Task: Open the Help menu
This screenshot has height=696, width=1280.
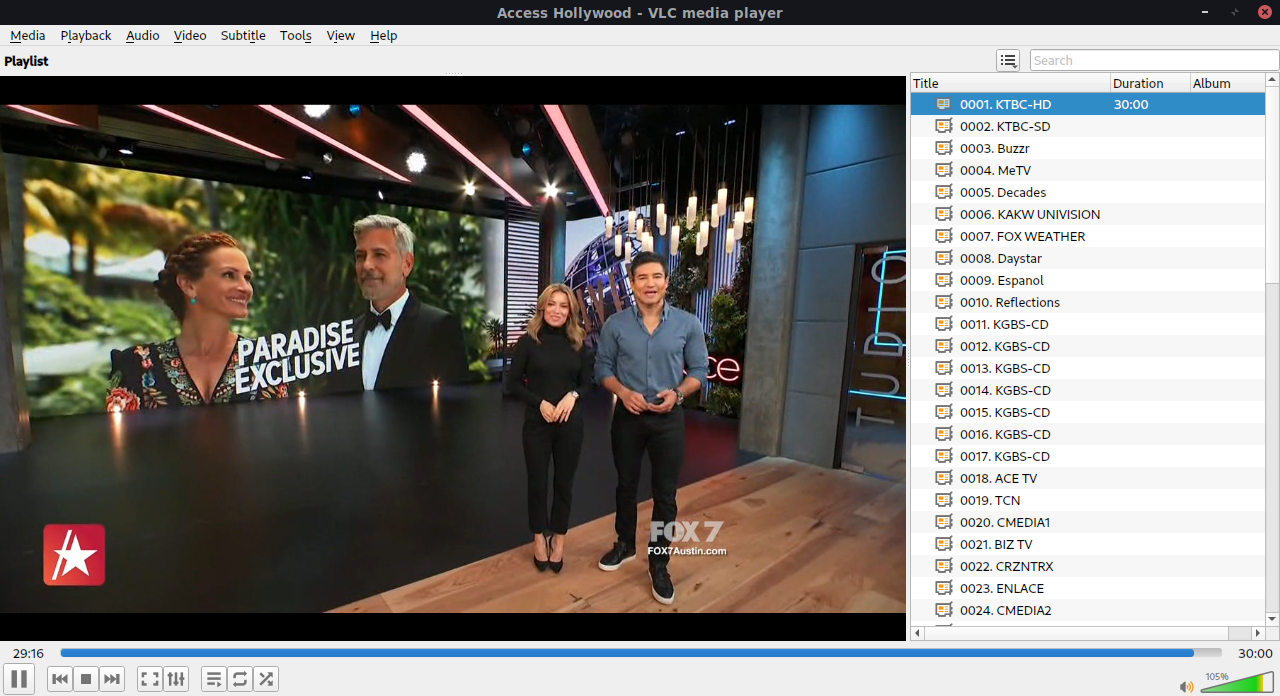Action: (384, 35)
